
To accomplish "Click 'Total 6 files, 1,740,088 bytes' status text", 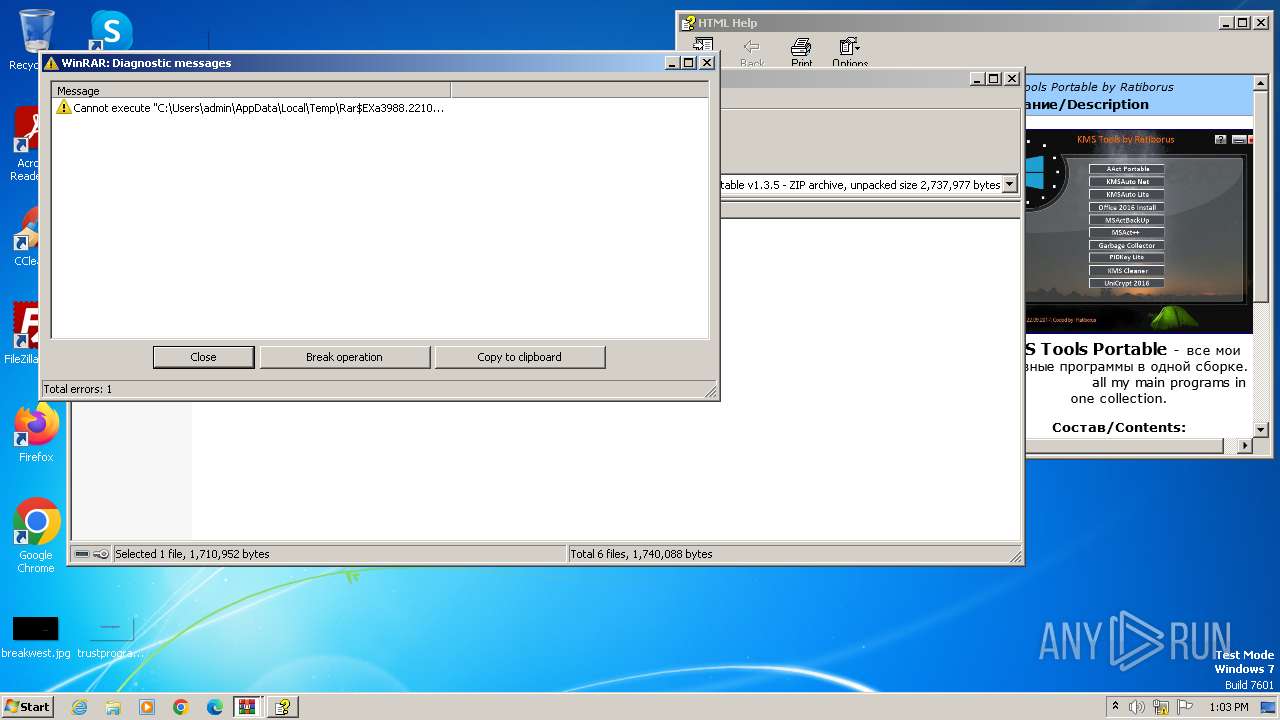I will coord(641,554).
